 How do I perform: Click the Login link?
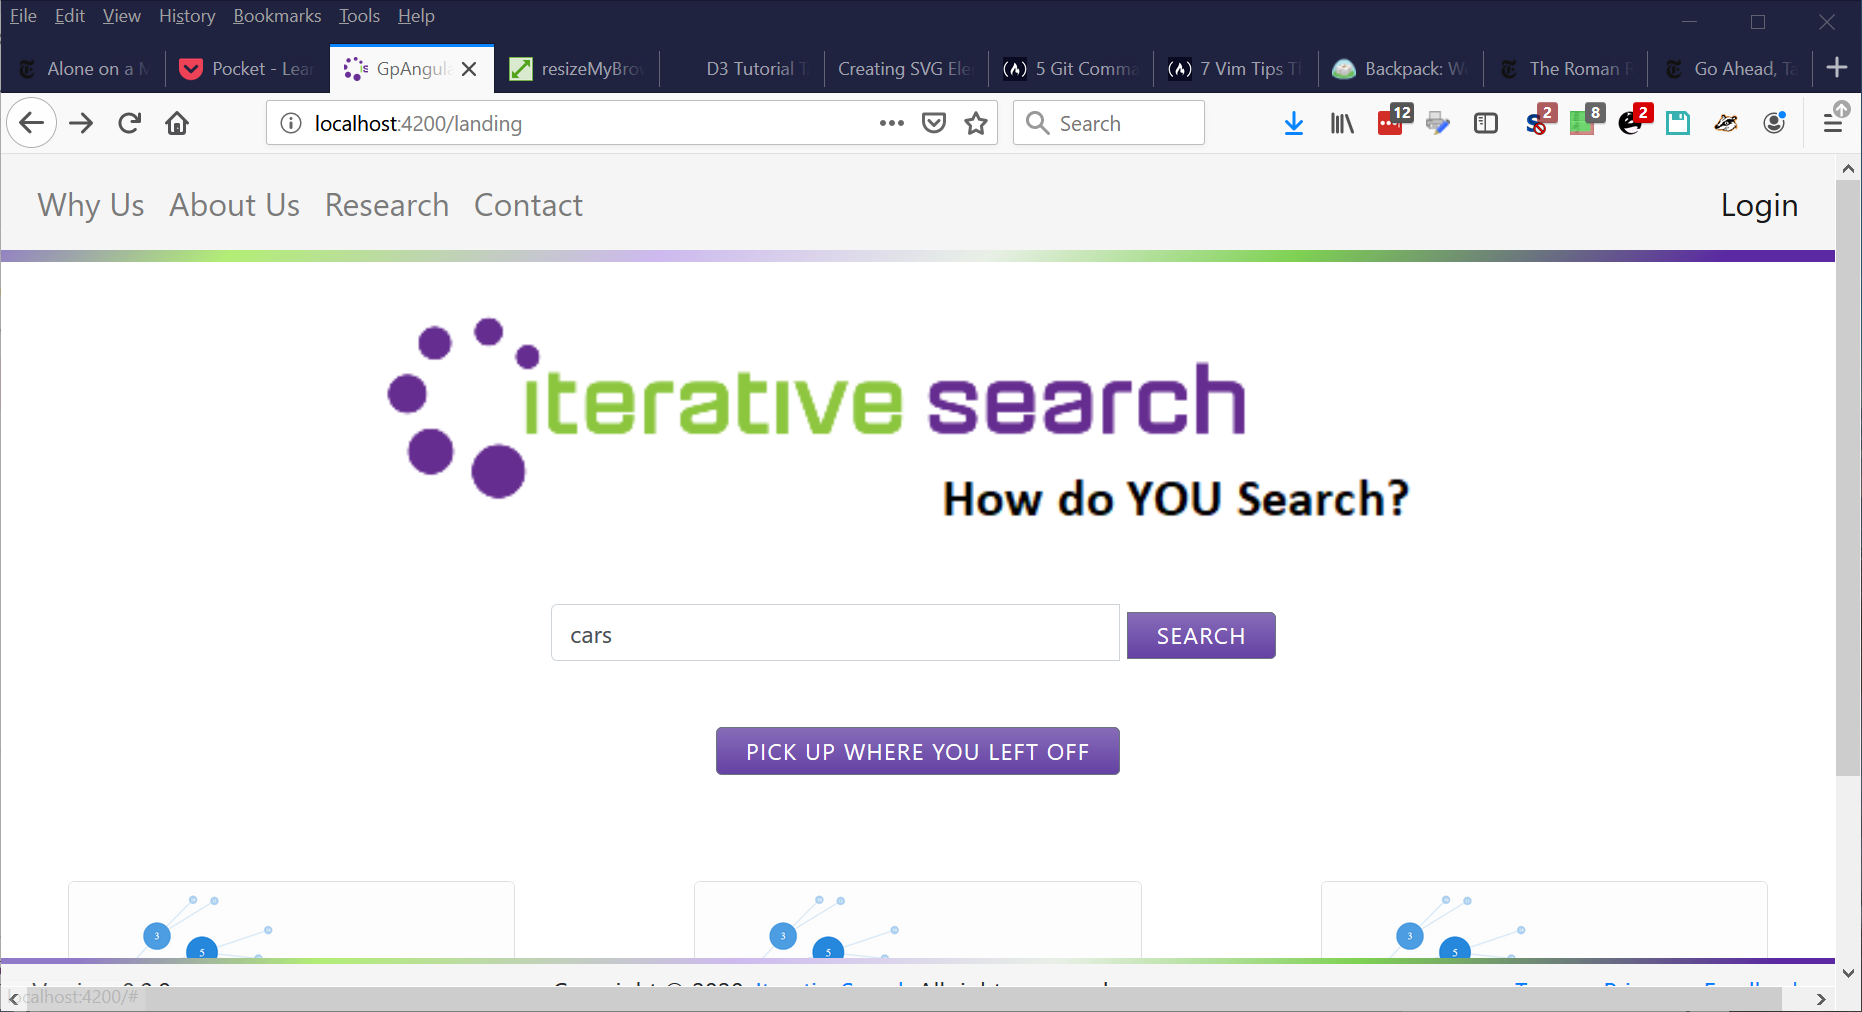click(x=1759, y=205)
